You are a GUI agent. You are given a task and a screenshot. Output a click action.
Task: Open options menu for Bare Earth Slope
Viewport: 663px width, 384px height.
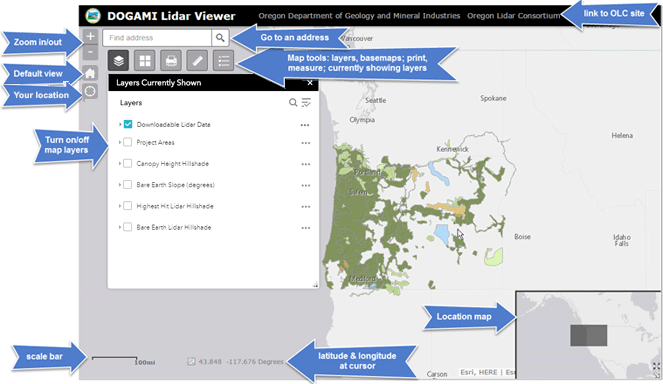[x=306, y=185]
